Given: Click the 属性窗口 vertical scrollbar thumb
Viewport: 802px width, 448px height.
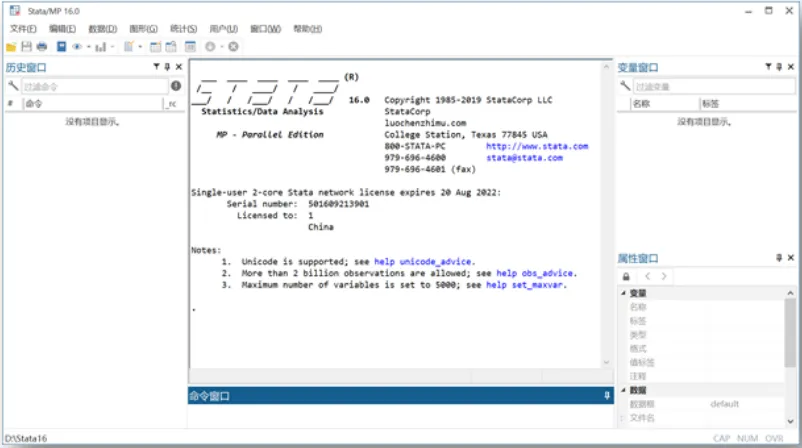Looking at the screenshot, I should coord(790,332).
